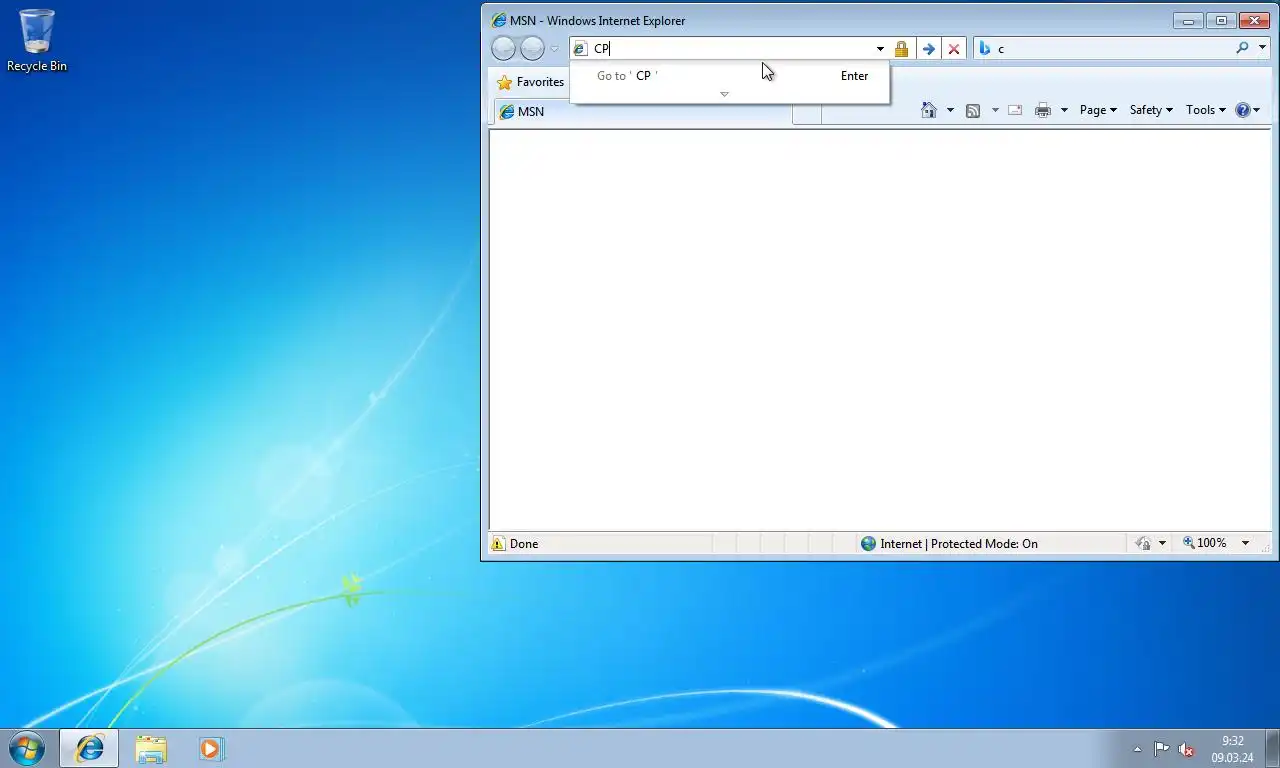Click the Action Center flag icon
Screen dimensions: 1280x768
[1161, 749]
